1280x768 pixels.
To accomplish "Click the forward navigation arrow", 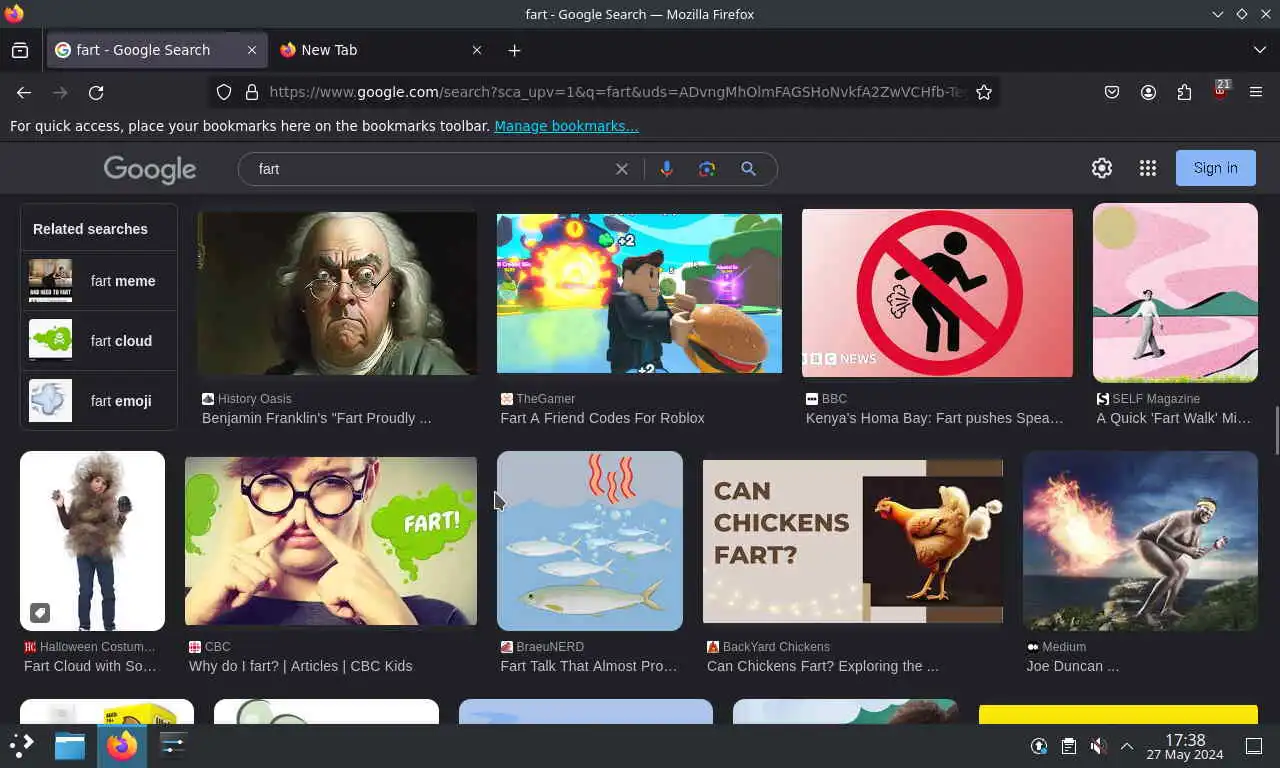I will (60, 92).
